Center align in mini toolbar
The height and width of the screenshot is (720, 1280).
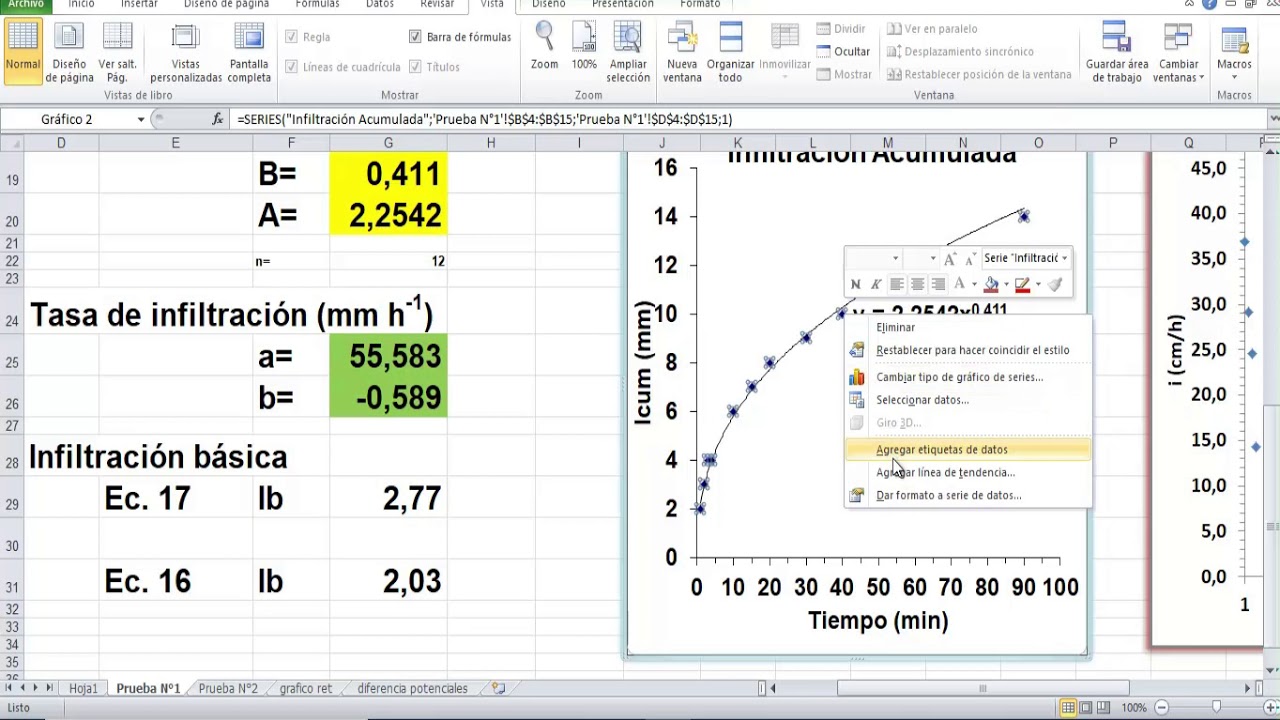tap(917, 285)
